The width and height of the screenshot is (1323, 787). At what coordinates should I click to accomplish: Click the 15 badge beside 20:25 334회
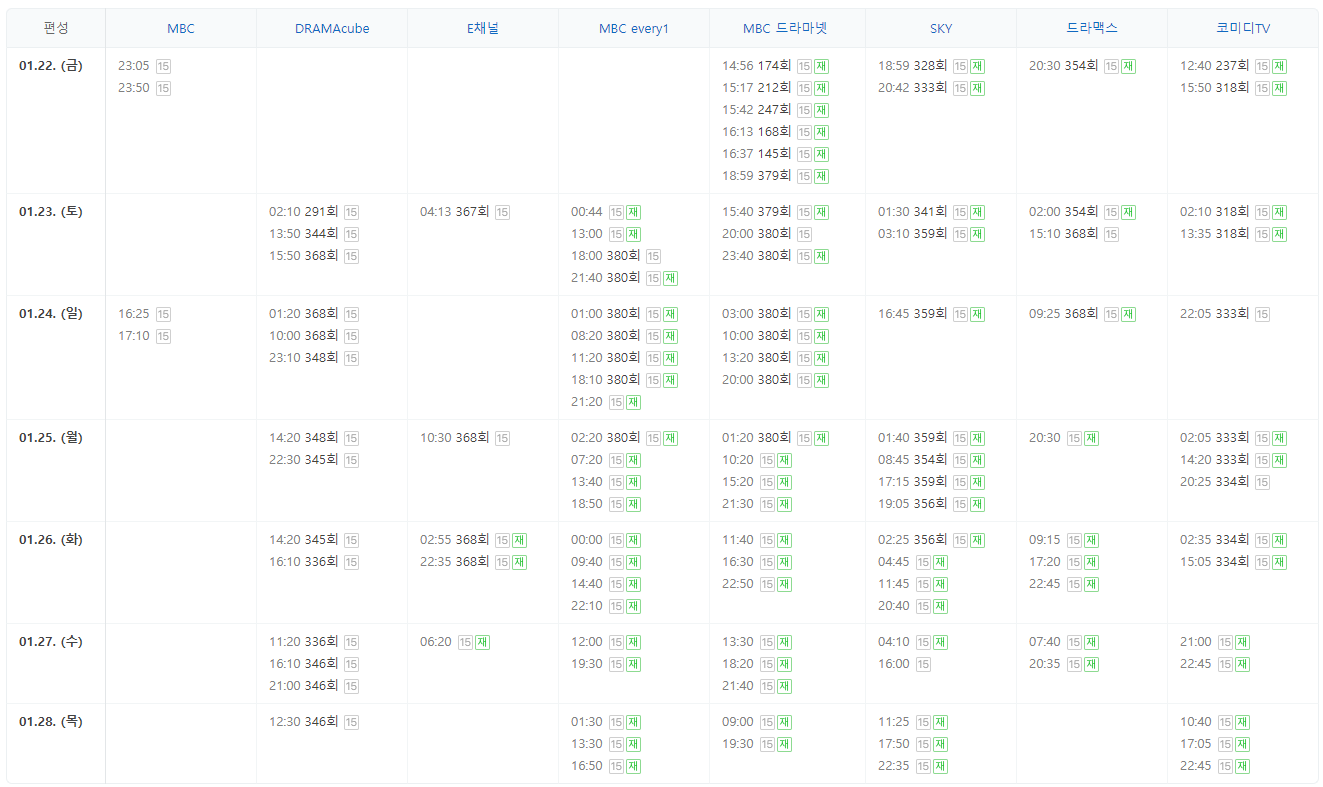(1262, 482)
